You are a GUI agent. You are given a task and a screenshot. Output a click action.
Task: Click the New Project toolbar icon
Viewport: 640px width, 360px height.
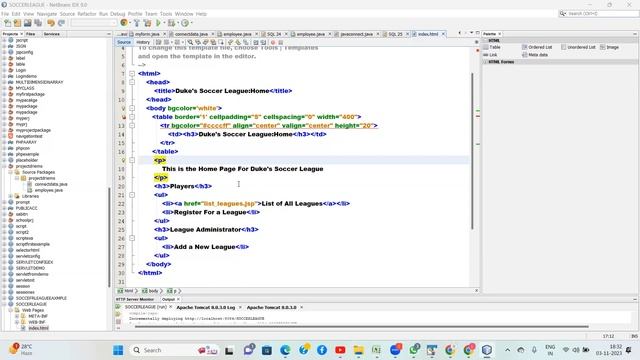tap(18, 23)
